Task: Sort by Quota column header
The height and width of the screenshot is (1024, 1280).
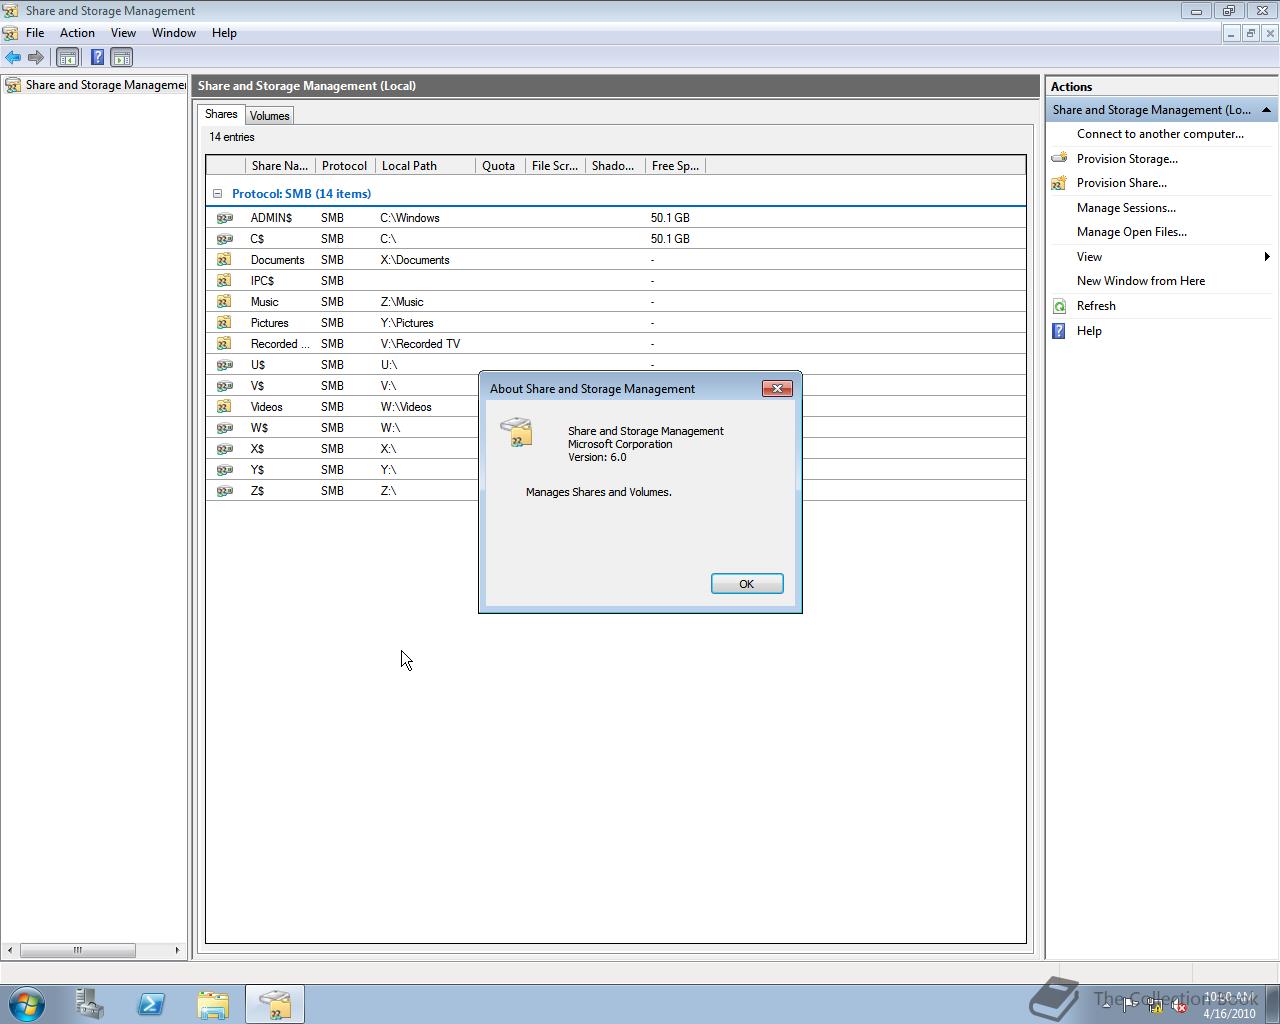Action: pos(500,166)
